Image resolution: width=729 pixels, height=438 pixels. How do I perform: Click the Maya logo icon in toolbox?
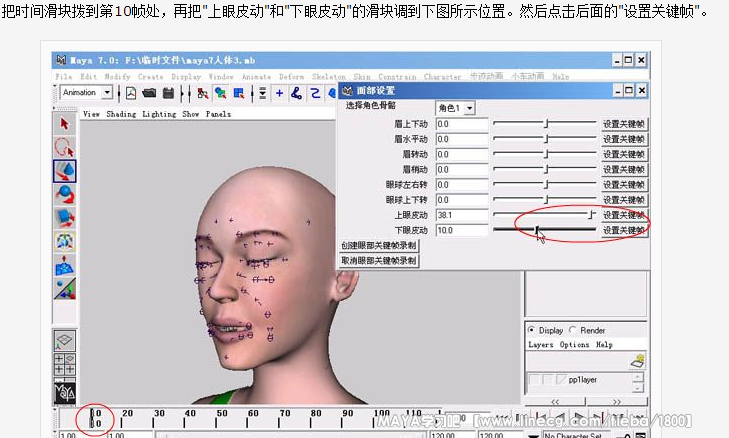click(65, 392)
